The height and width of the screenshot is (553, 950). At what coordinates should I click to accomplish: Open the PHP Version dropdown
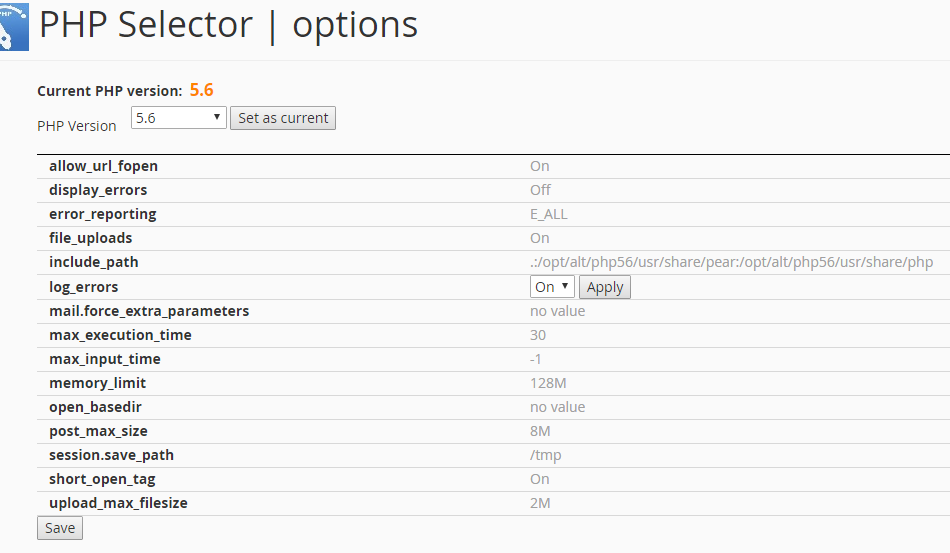pos(179,118)
